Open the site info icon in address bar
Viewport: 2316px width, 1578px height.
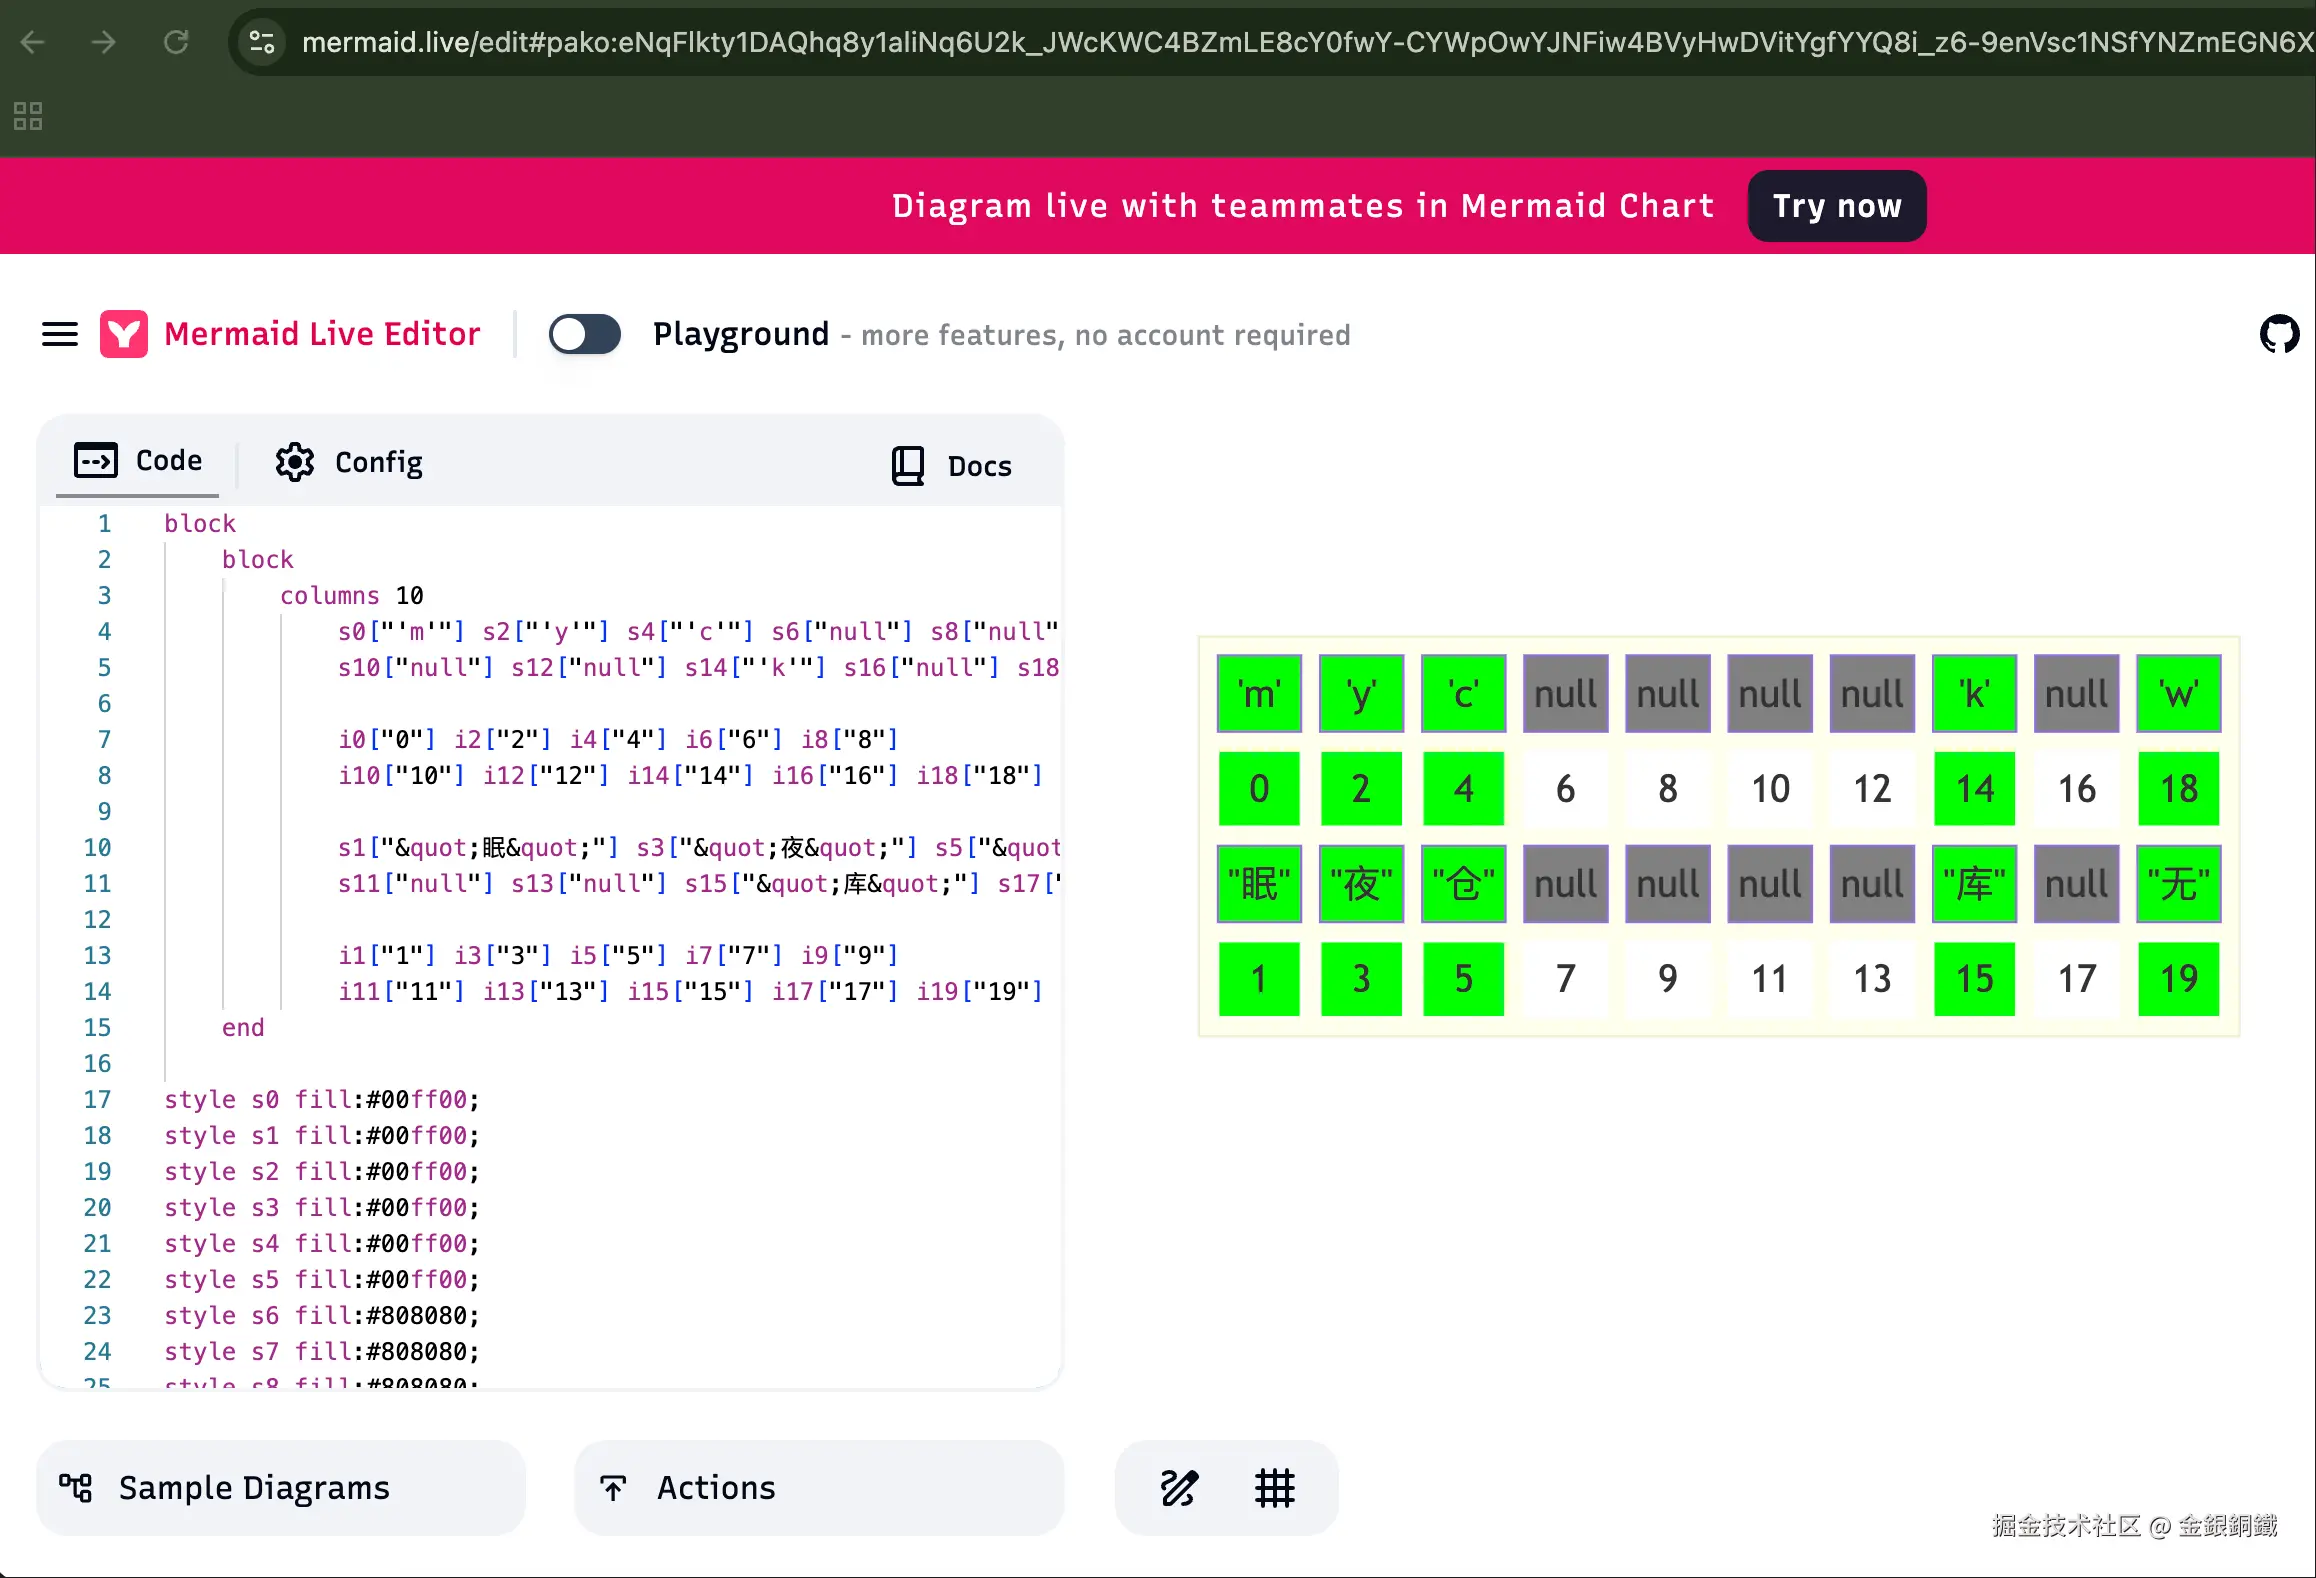(262, 42)
